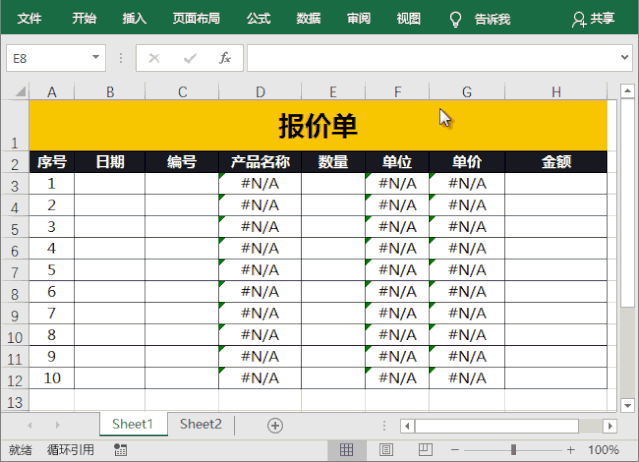639x462 pixels.
Task: Click the Cancel X icon in formula bar
Action: pyautogui.click(x=154, y=58)
